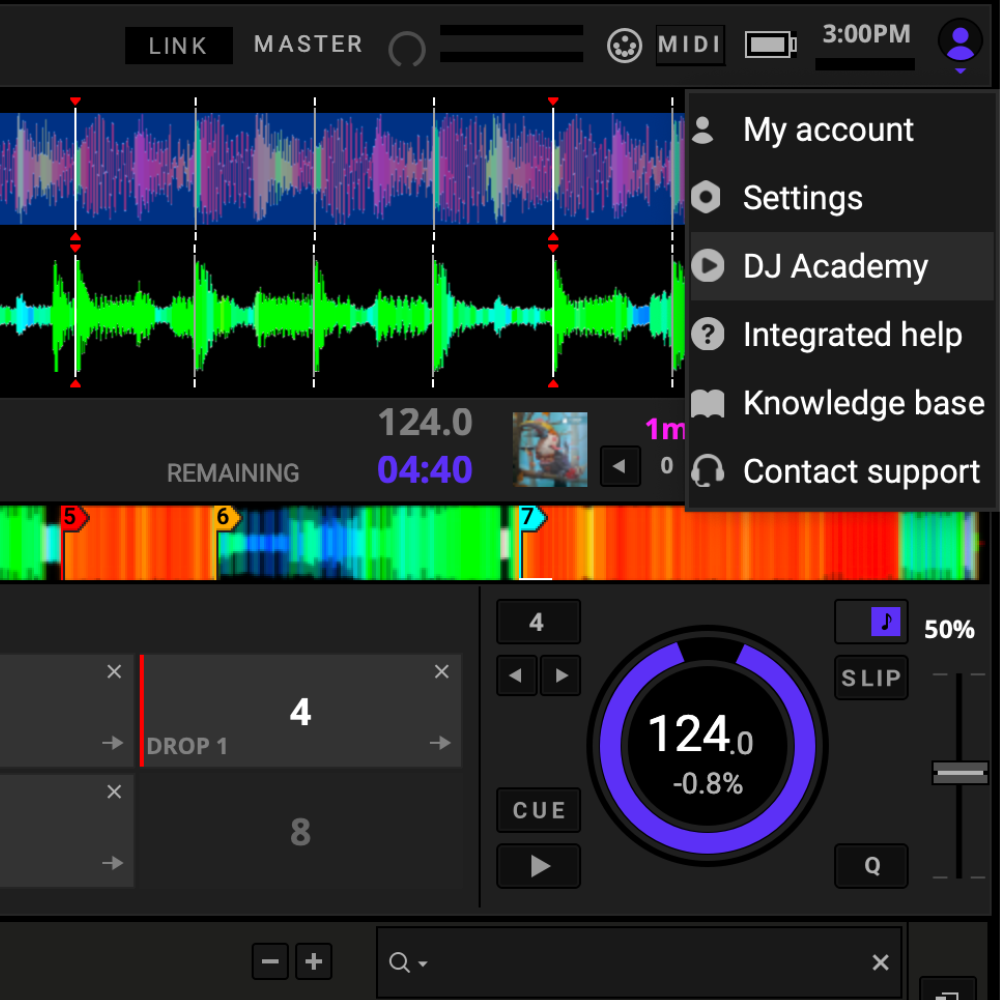This screenshot has width=1000, height=1000.
Task: Click the track album artwork
Action: click(550, 449)
